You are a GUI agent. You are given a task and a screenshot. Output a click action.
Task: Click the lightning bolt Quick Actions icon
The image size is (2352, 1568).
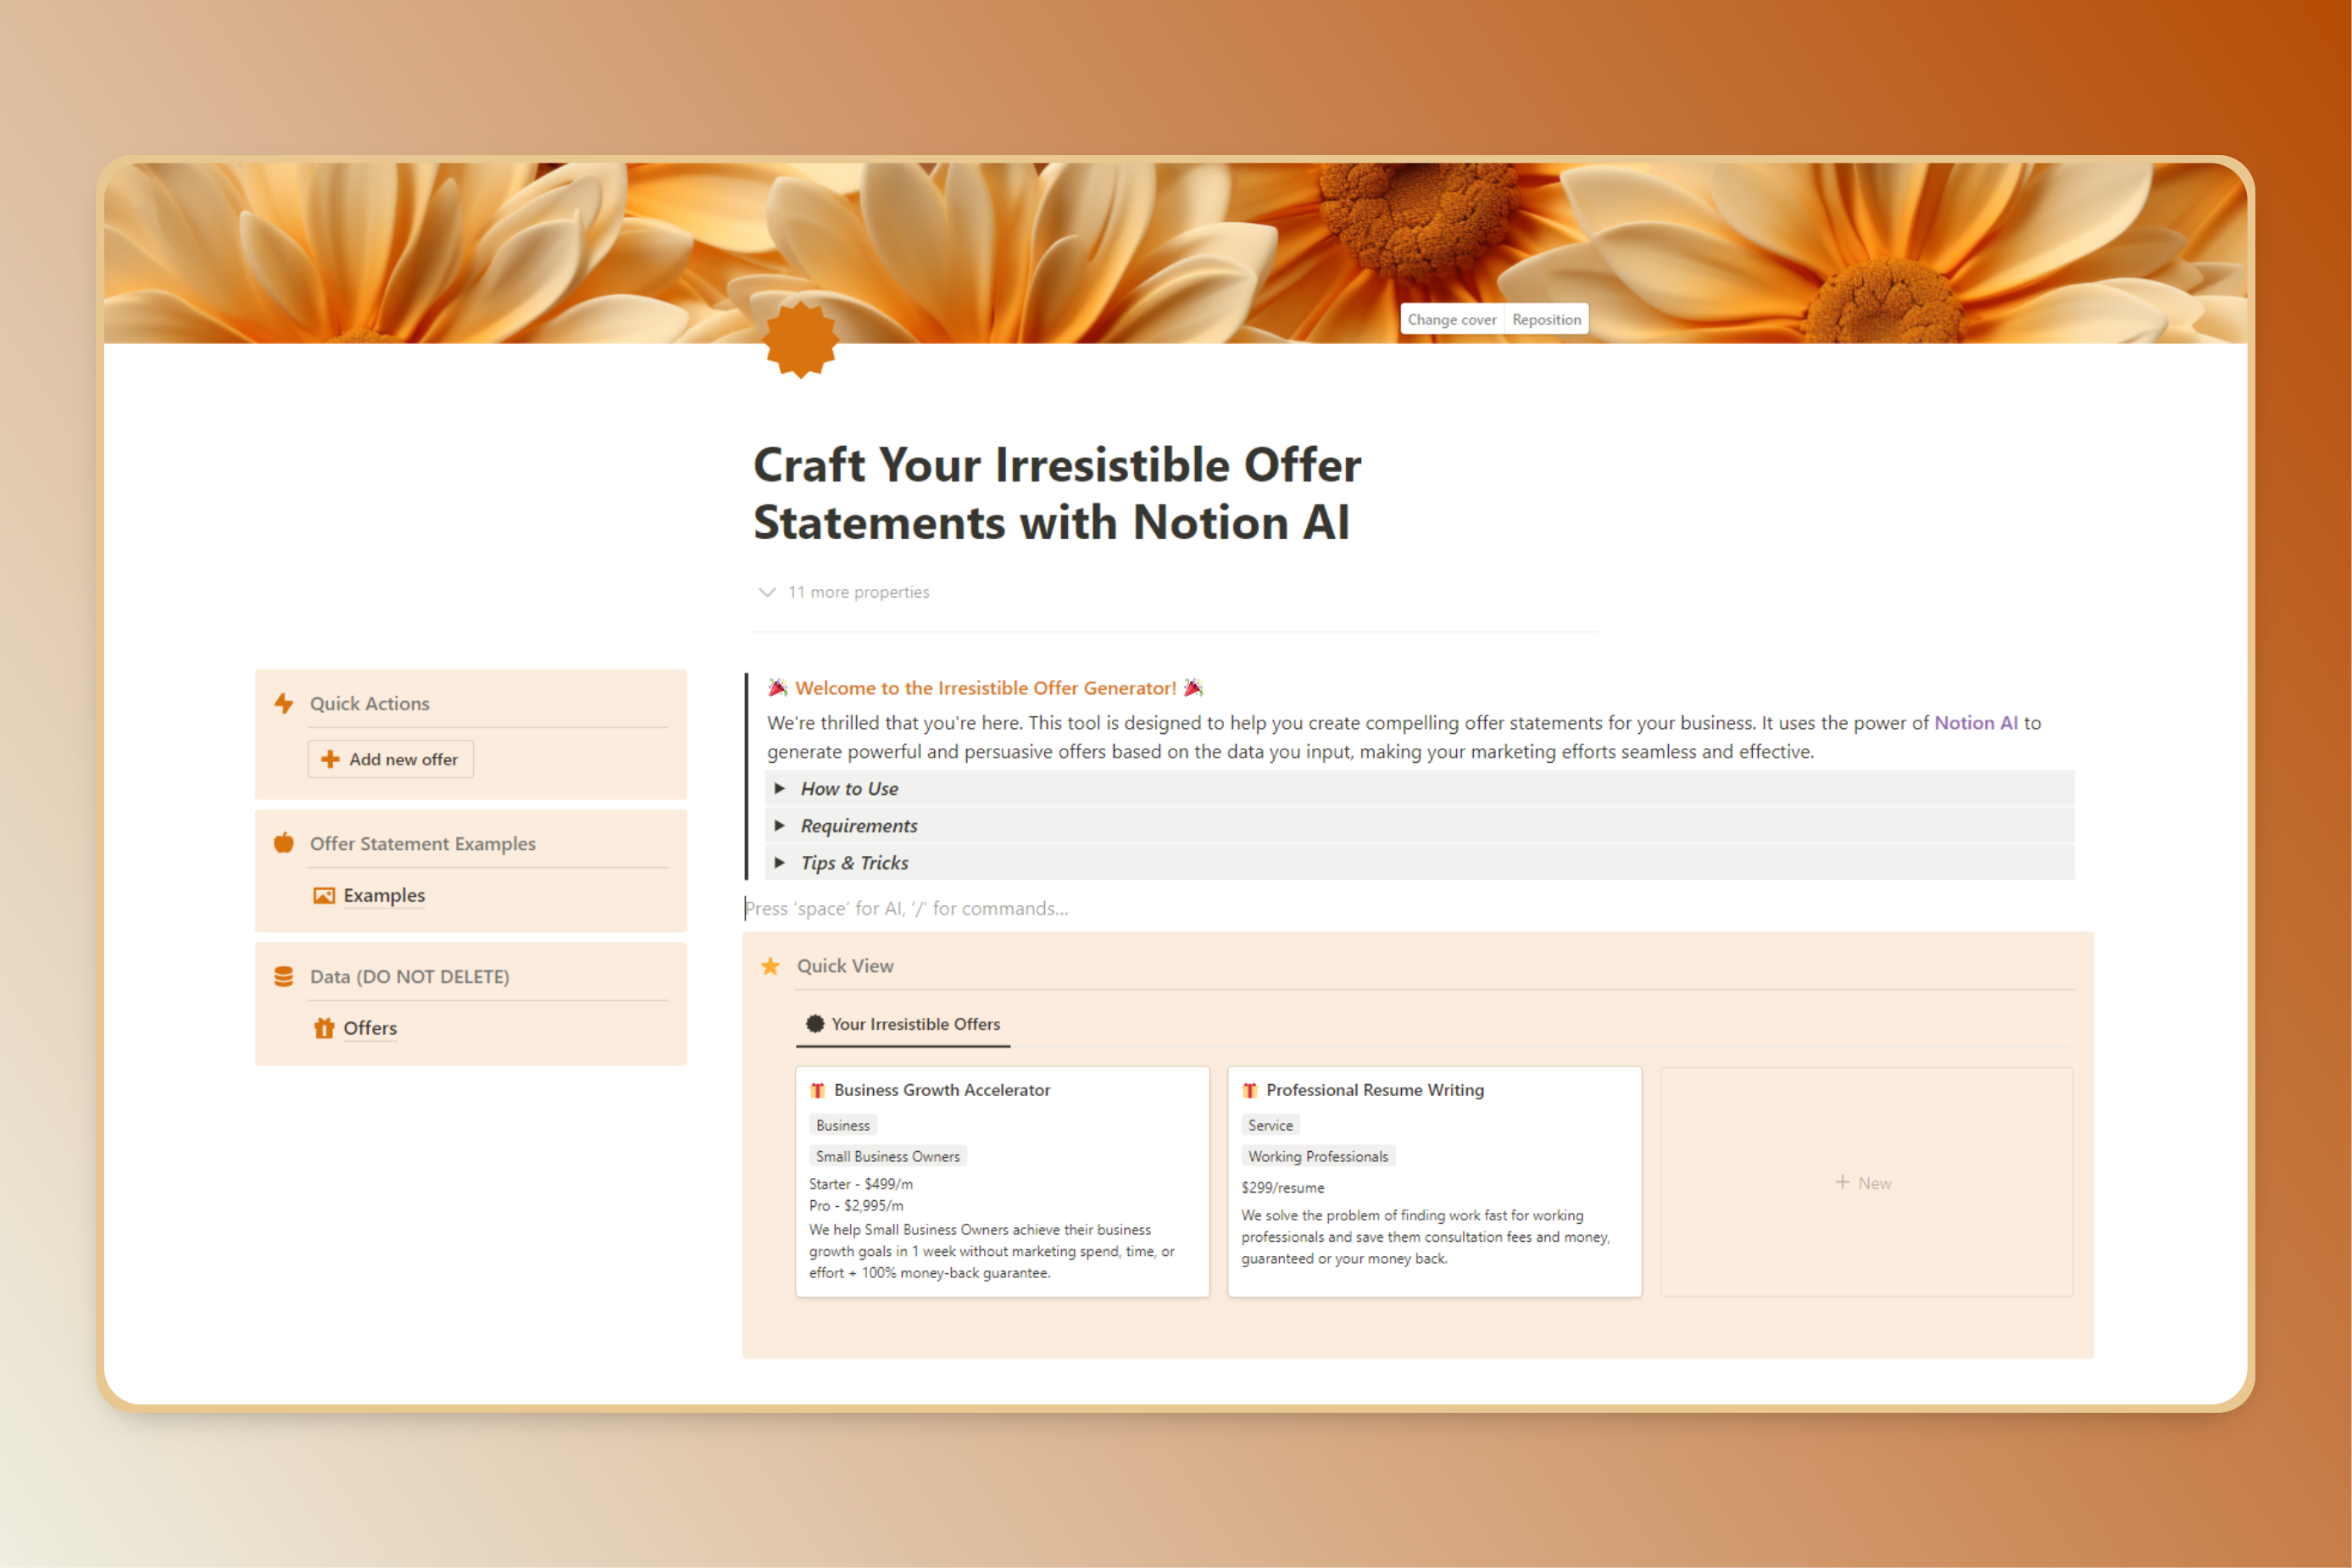click(x=284, y=703)
